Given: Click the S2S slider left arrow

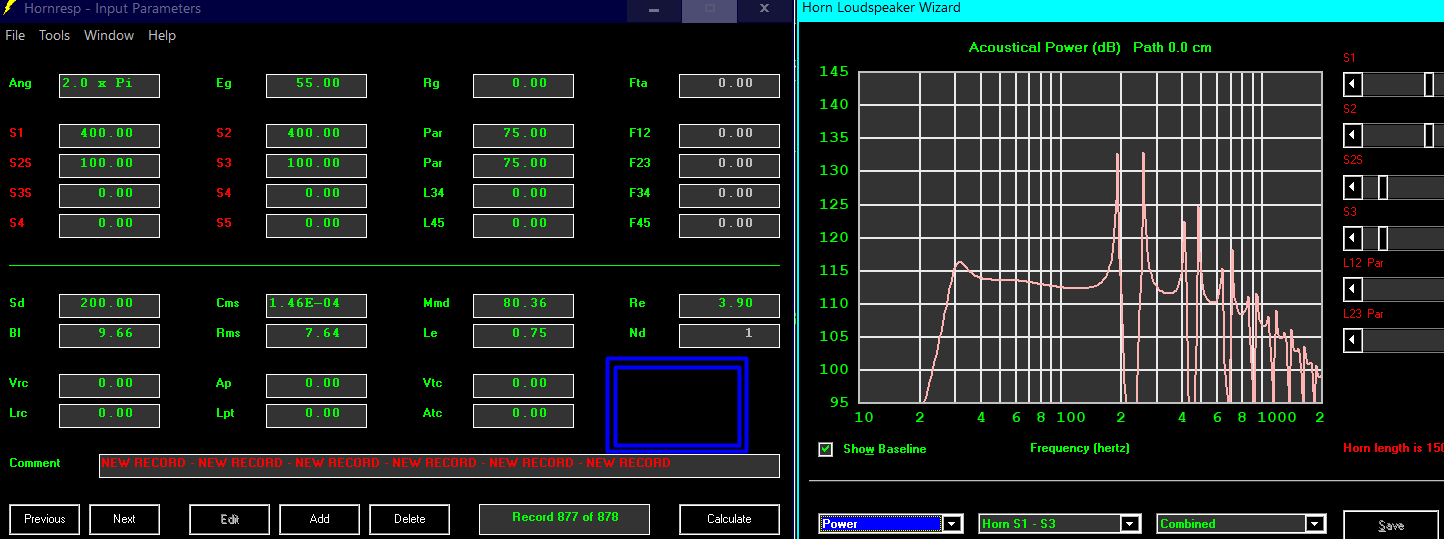Looking at the screenshot, I should click(1352, 187).
